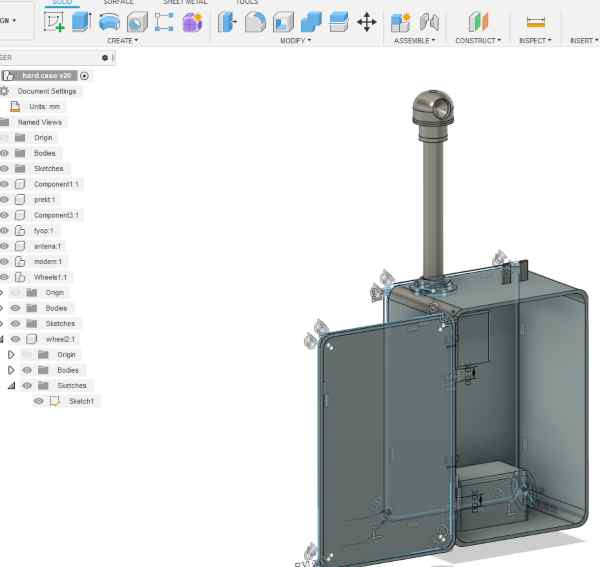Toggle eye for Sketches under Wheels1:1
The width and height of the screenshot is (600, 567).
[x=15, y=323]
